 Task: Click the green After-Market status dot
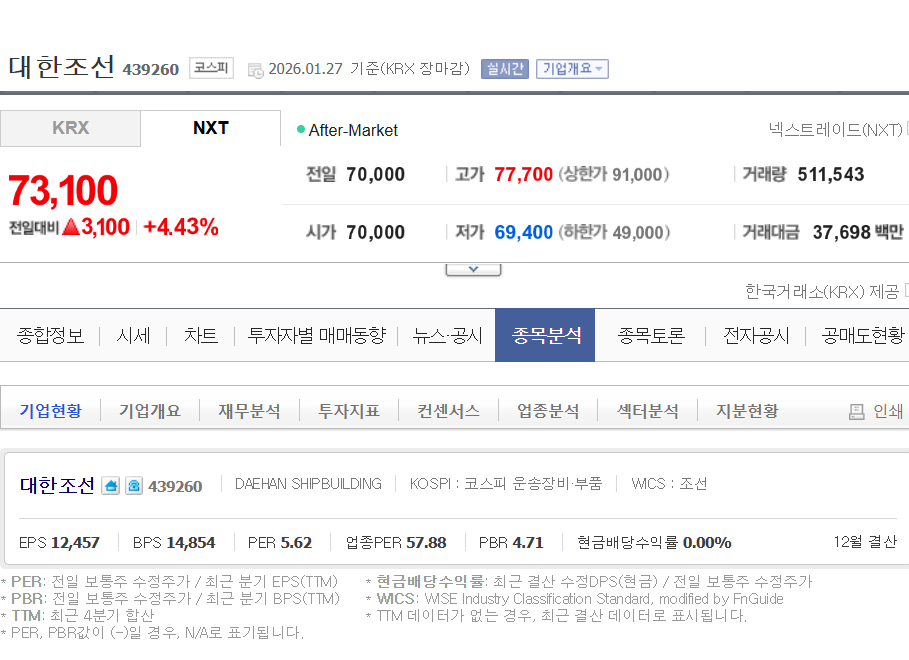point(301,129)
